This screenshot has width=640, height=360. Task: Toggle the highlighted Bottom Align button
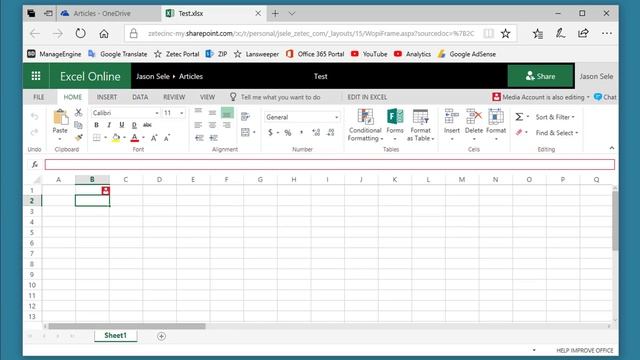point(227,113)
